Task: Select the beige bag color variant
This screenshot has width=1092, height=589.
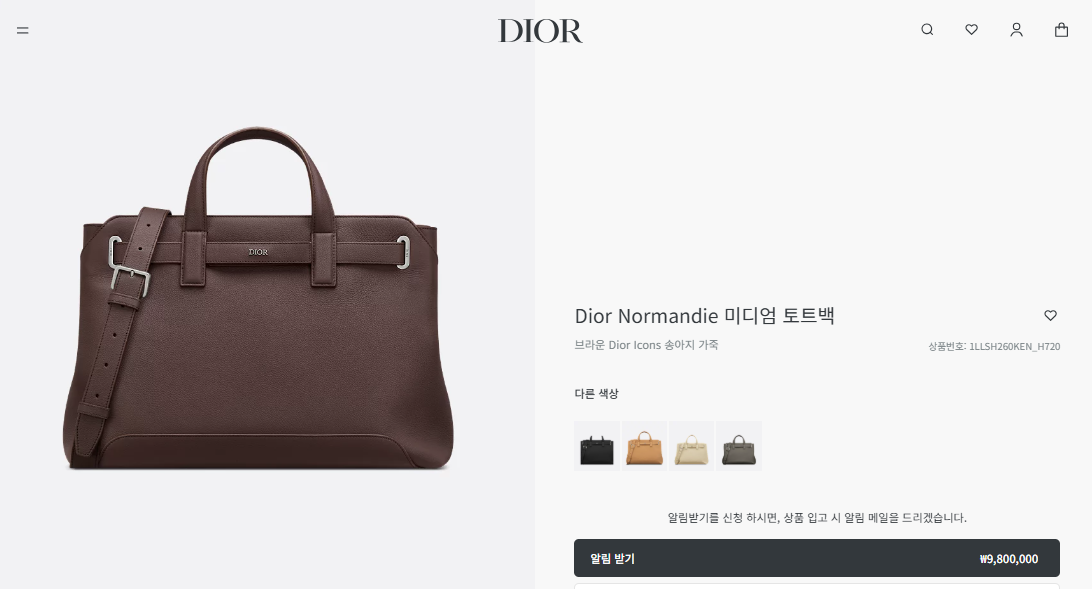Action: 692,446
